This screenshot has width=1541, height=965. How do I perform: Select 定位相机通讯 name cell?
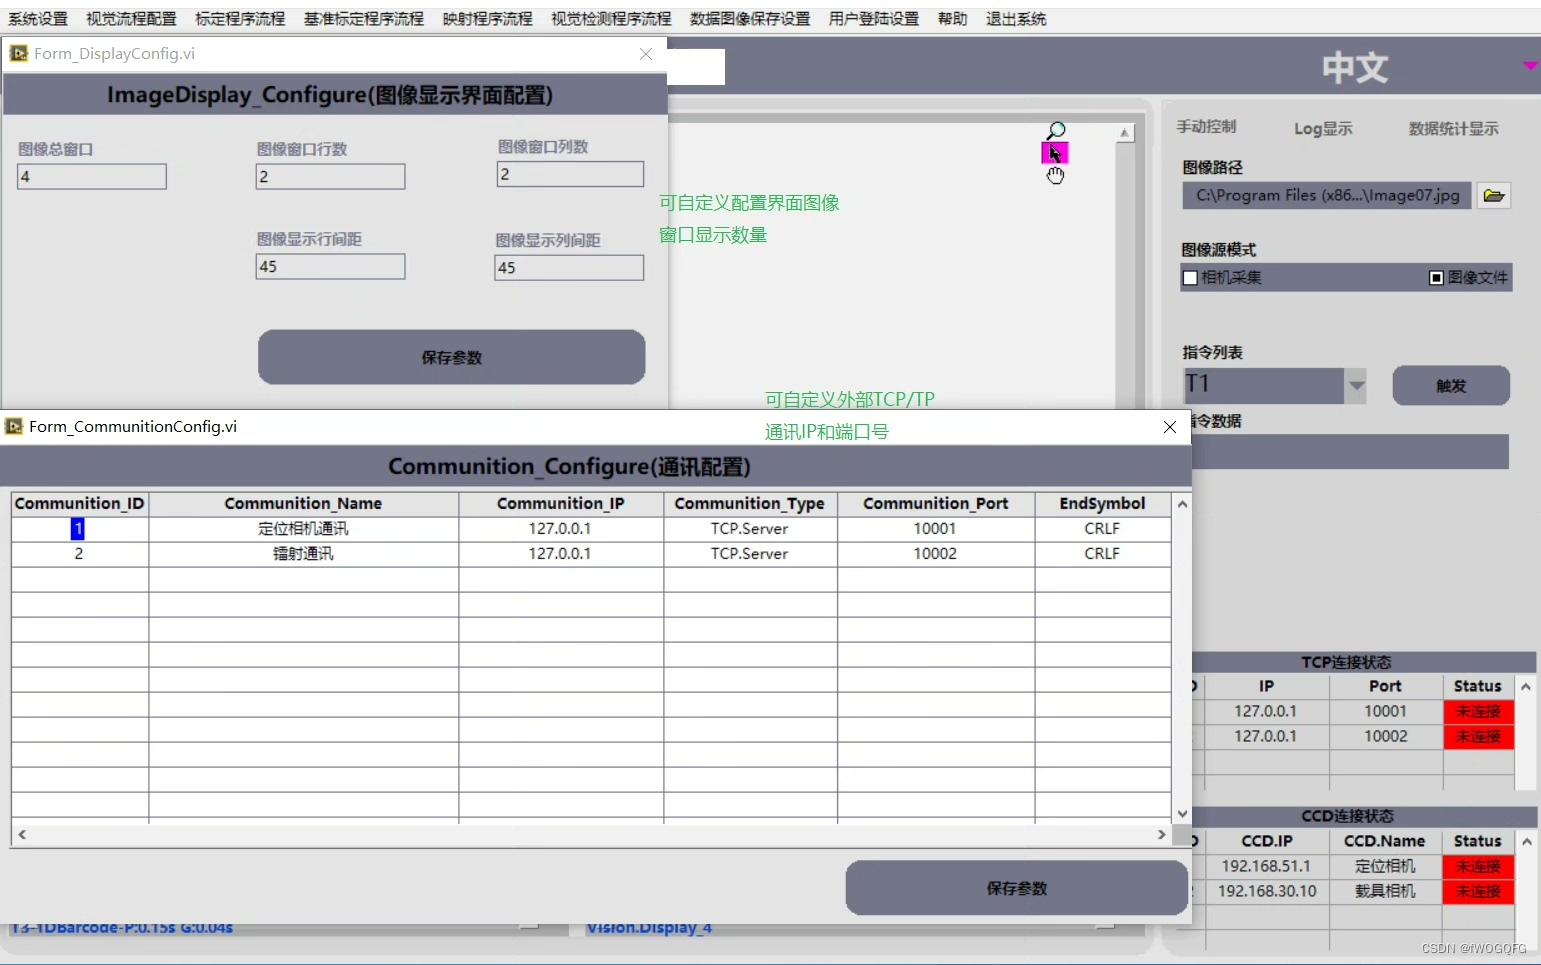[x=303, y=528]
